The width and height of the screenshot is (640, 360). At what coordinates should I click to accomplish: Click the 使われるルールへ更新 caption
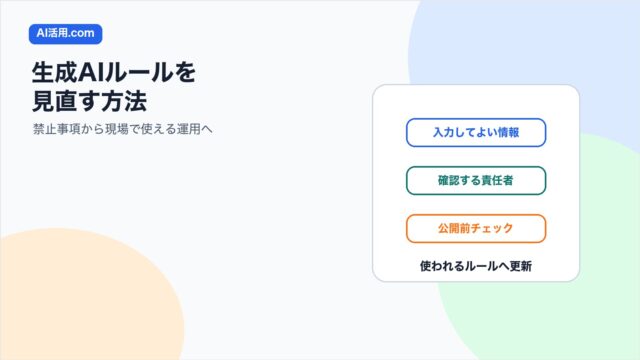pos(476,266)
